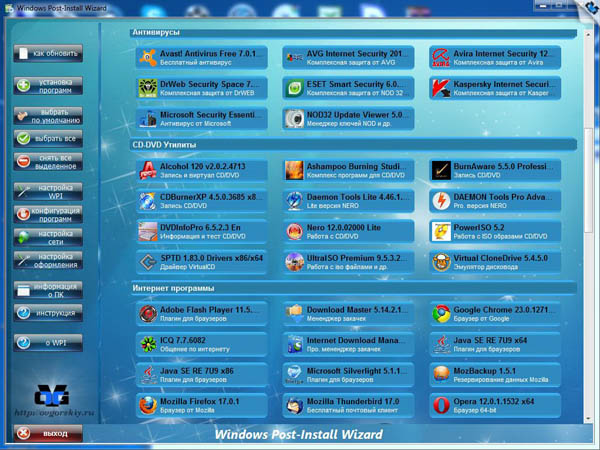
Task: Click the Microsoft Security Essentials icon
Action: [148, 119]
